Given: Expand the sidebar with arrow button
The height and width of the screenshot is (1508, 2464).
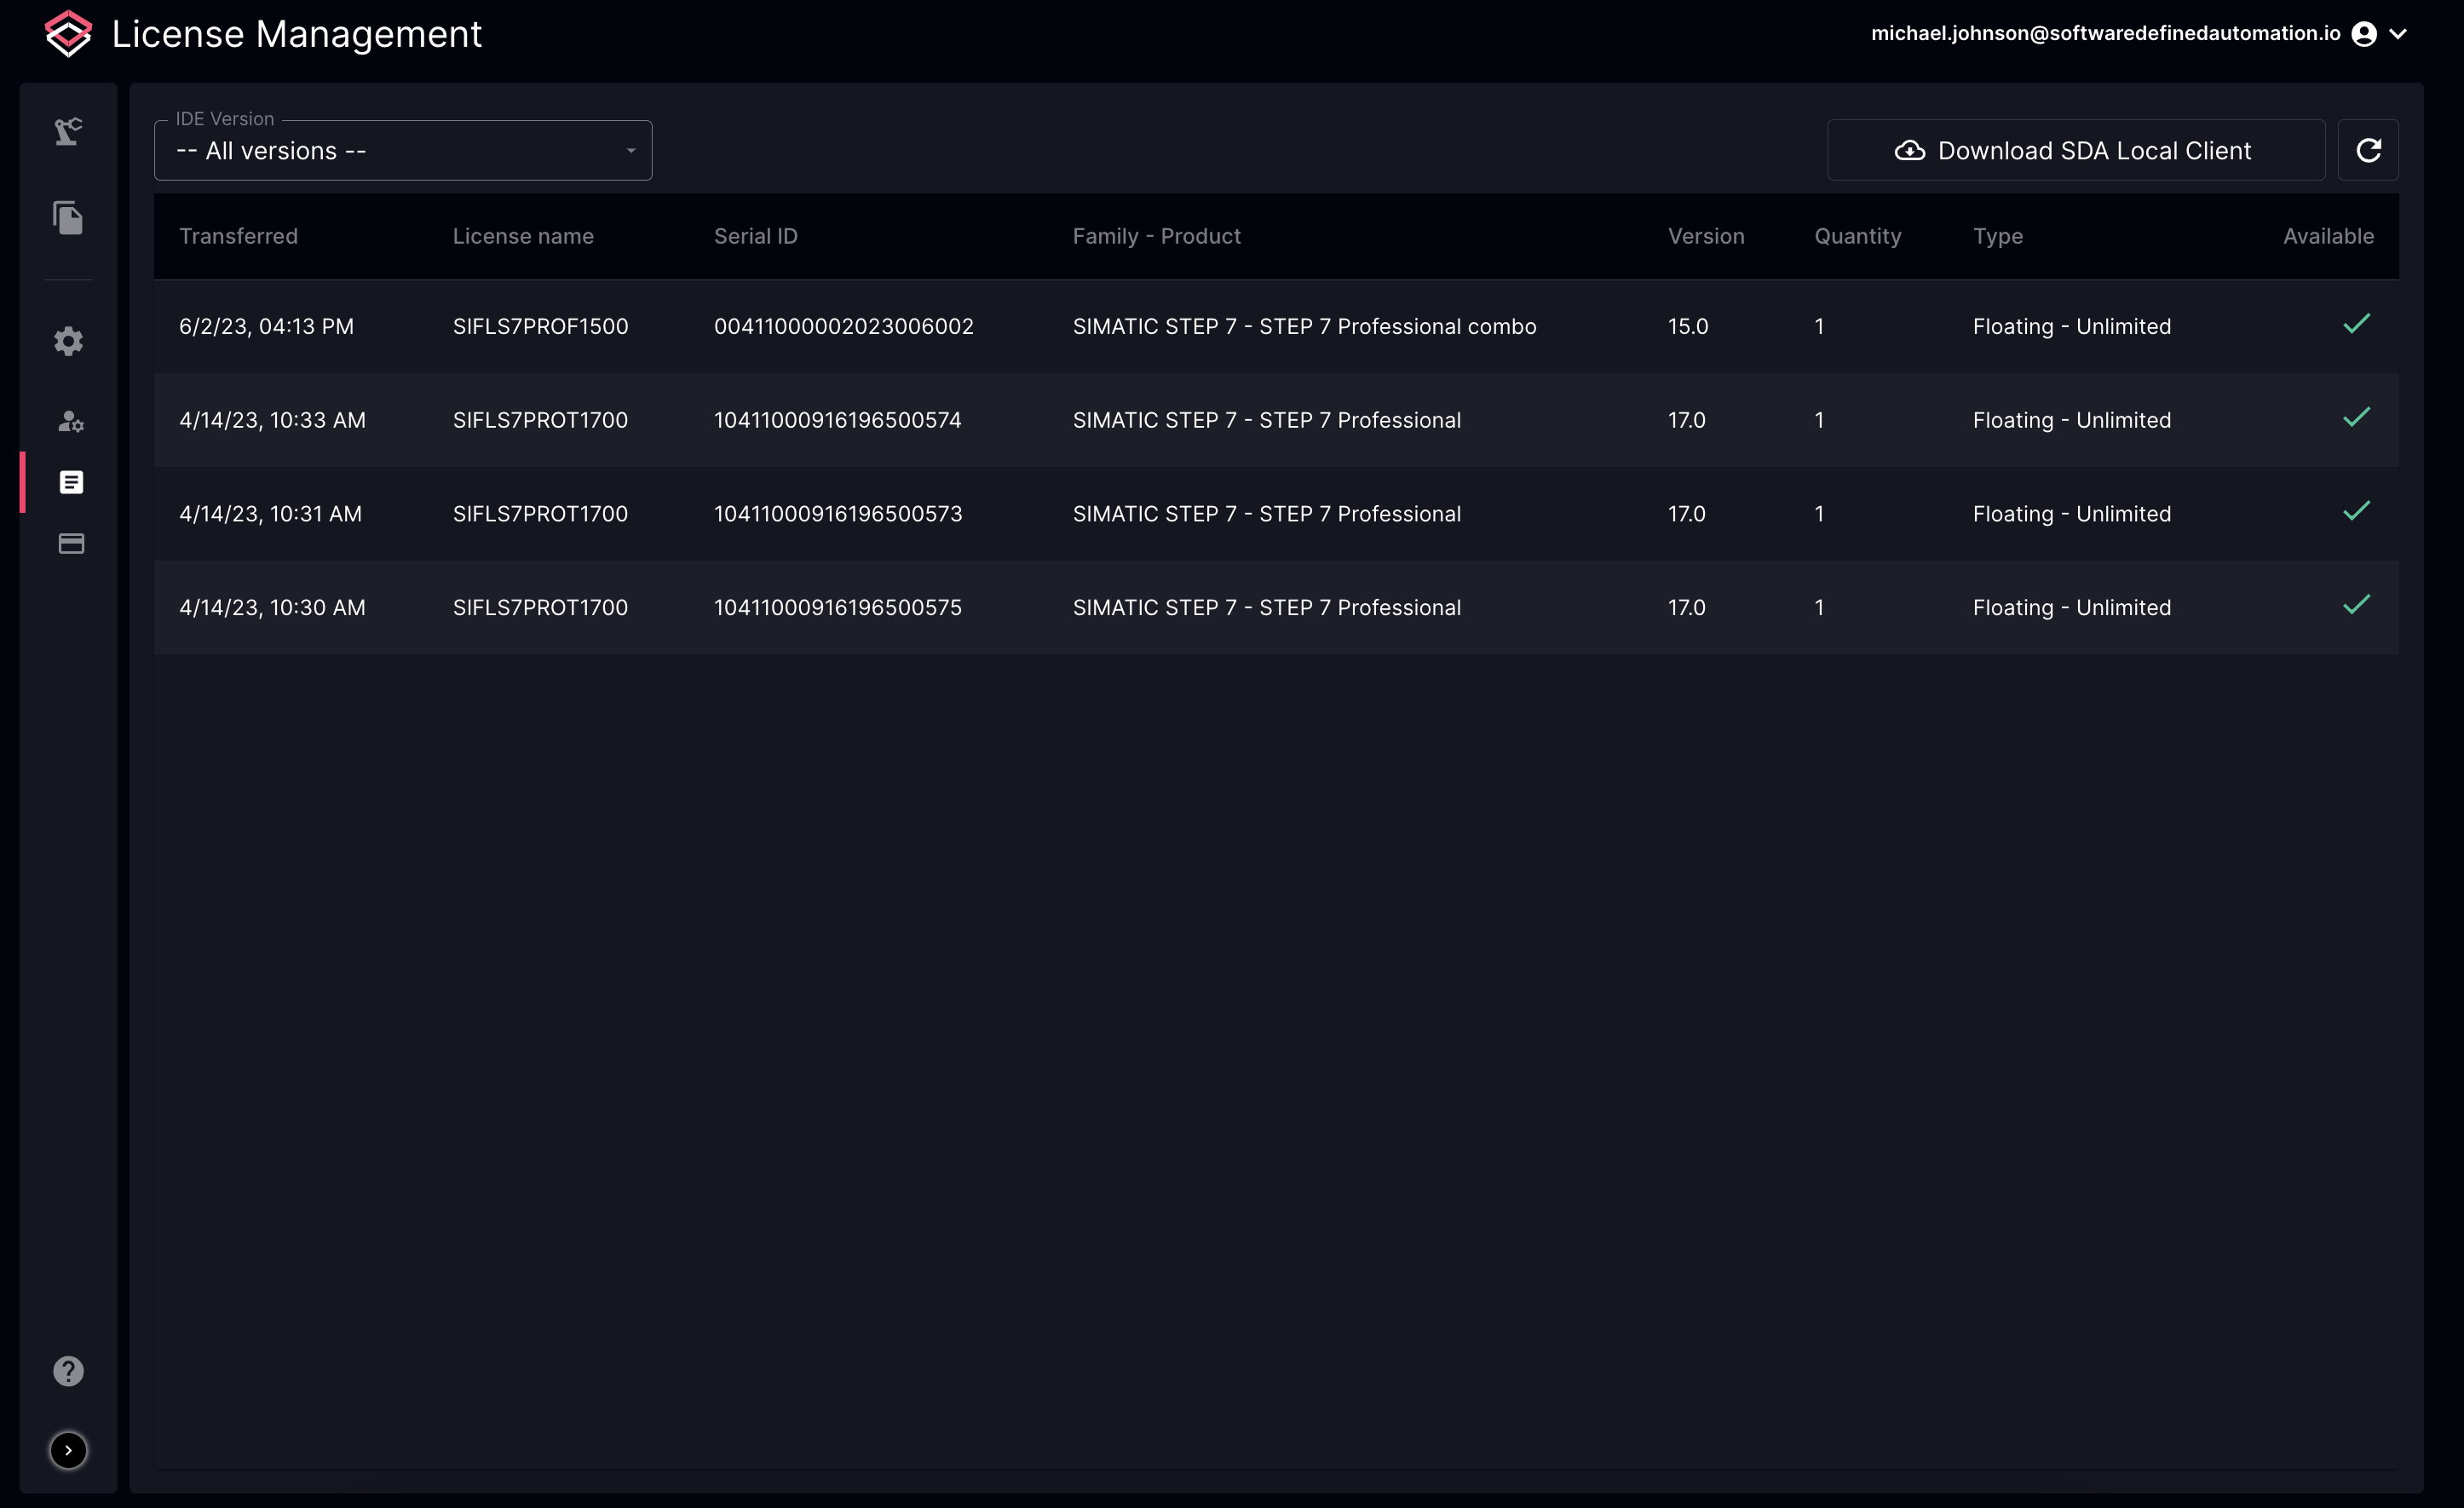Looking at the screenshot, I should [x=68, y=1450].
